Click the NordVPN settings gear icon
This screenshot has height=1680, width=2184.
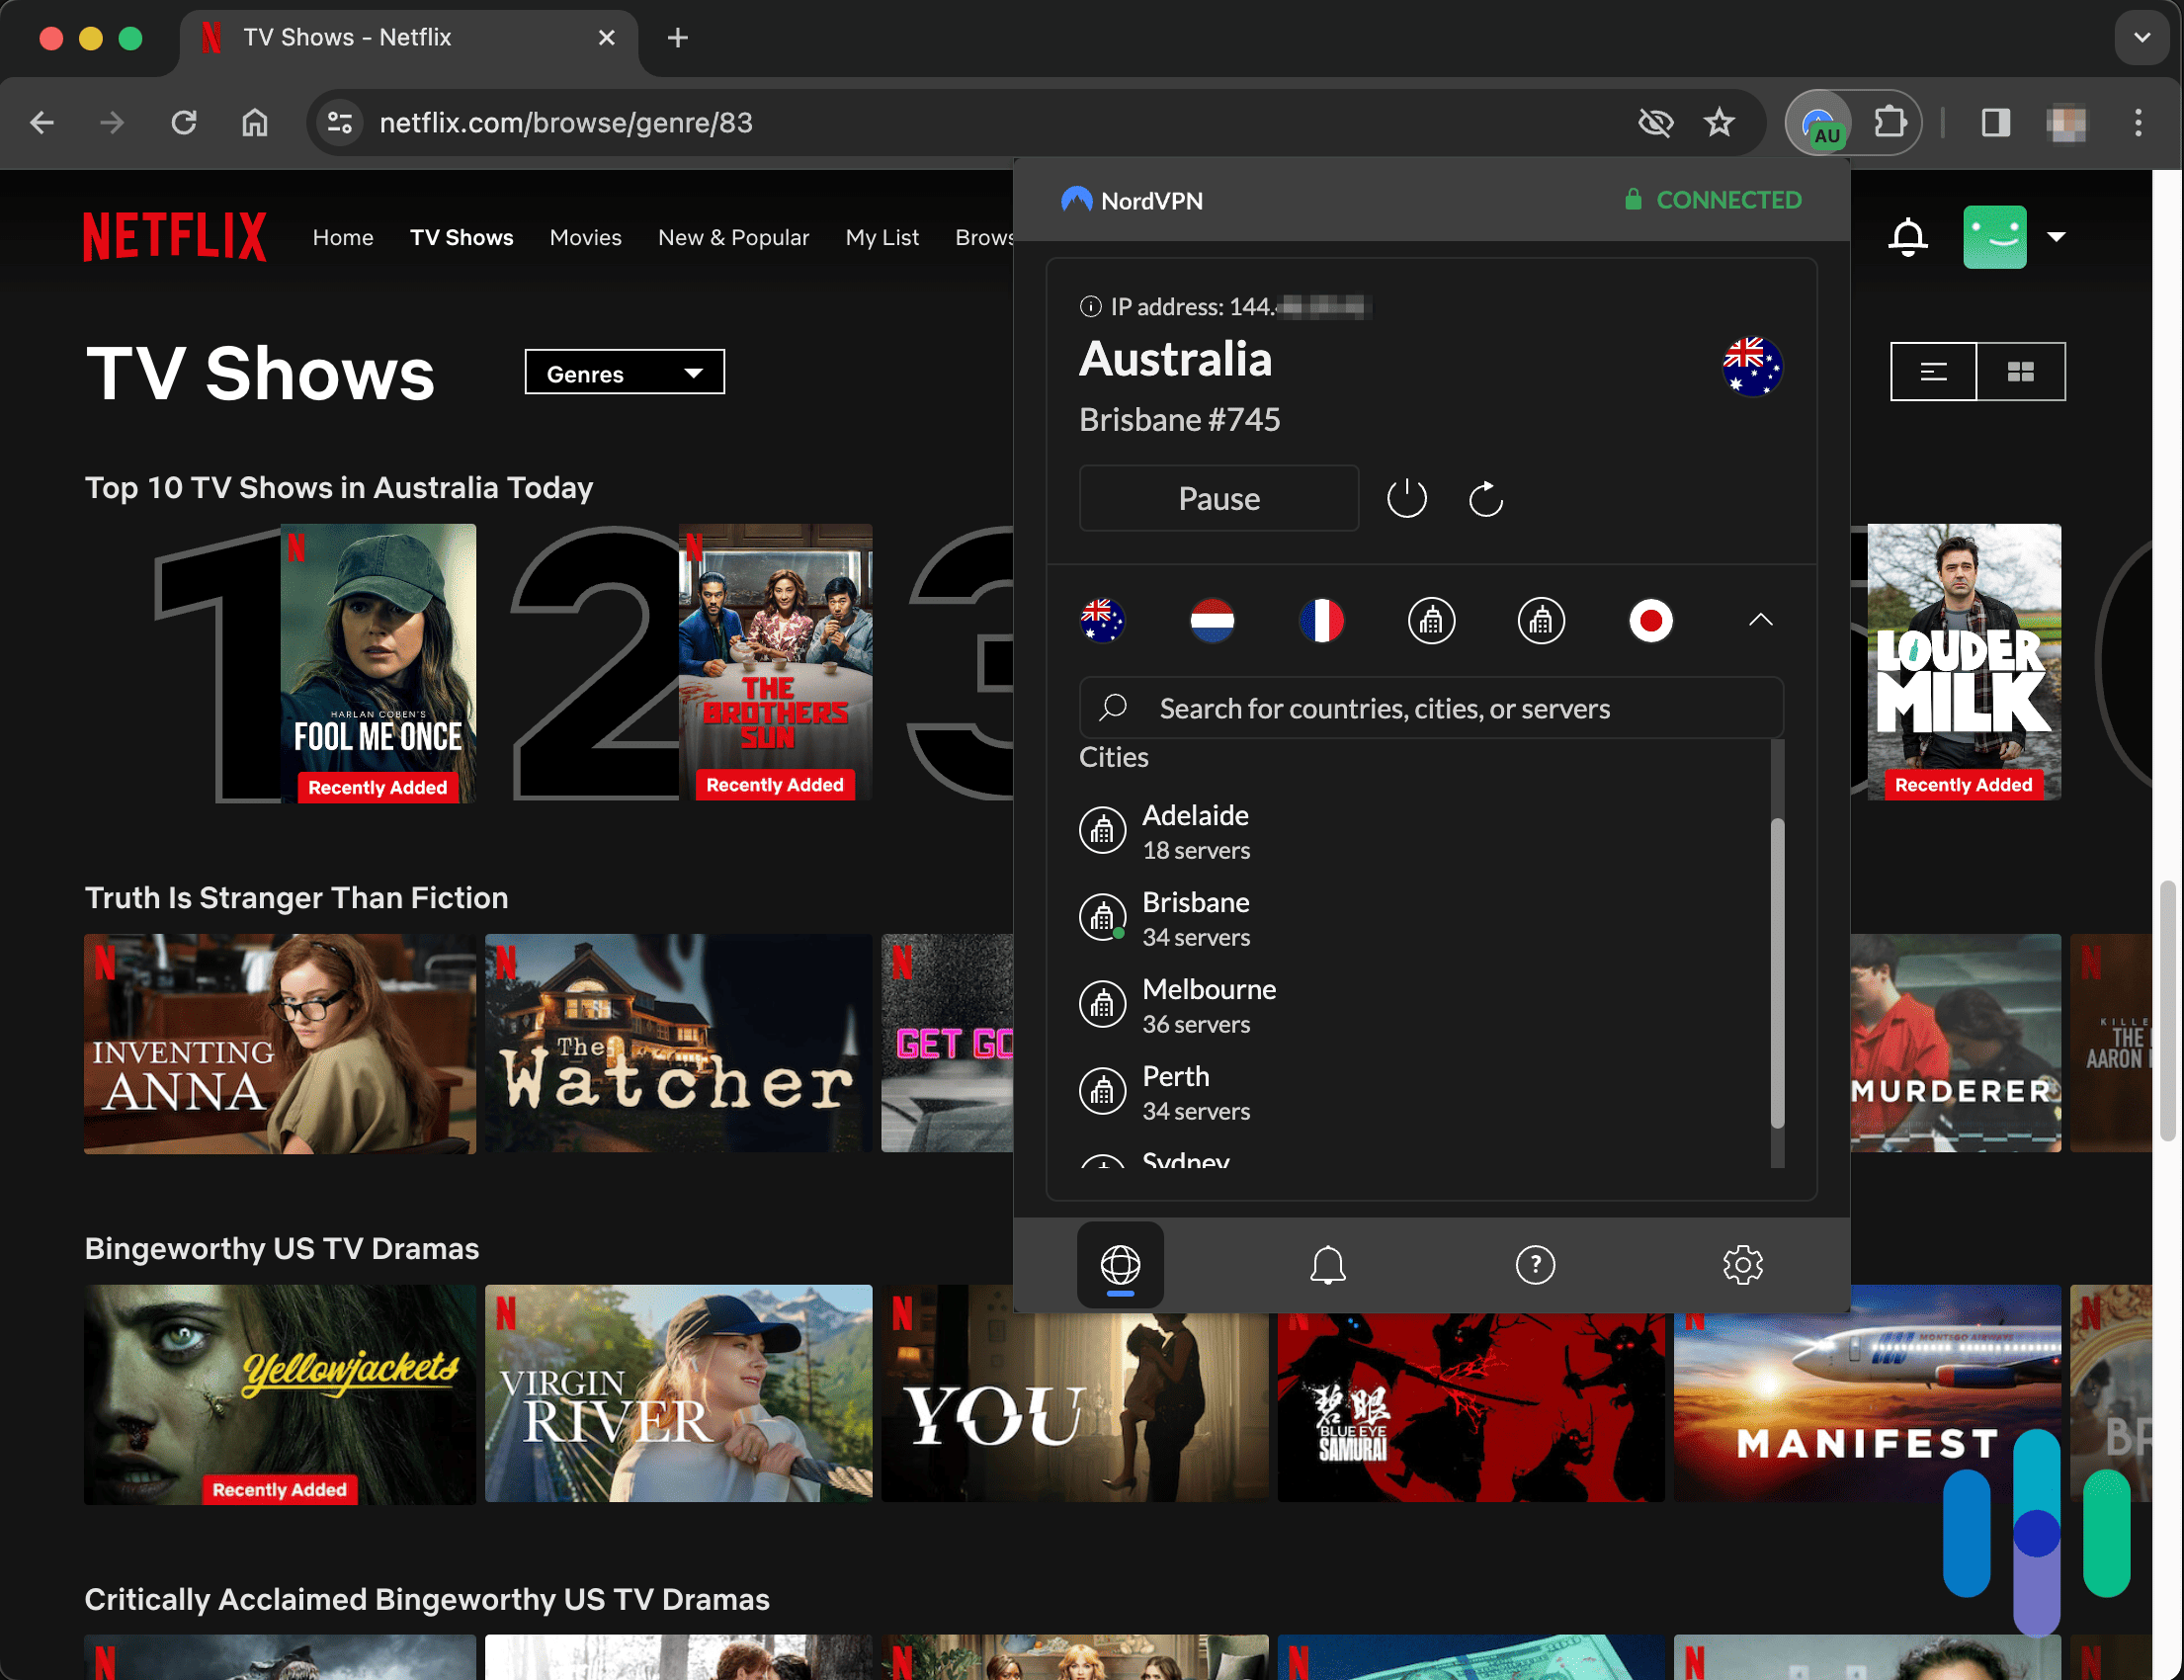(1743, 1265)
